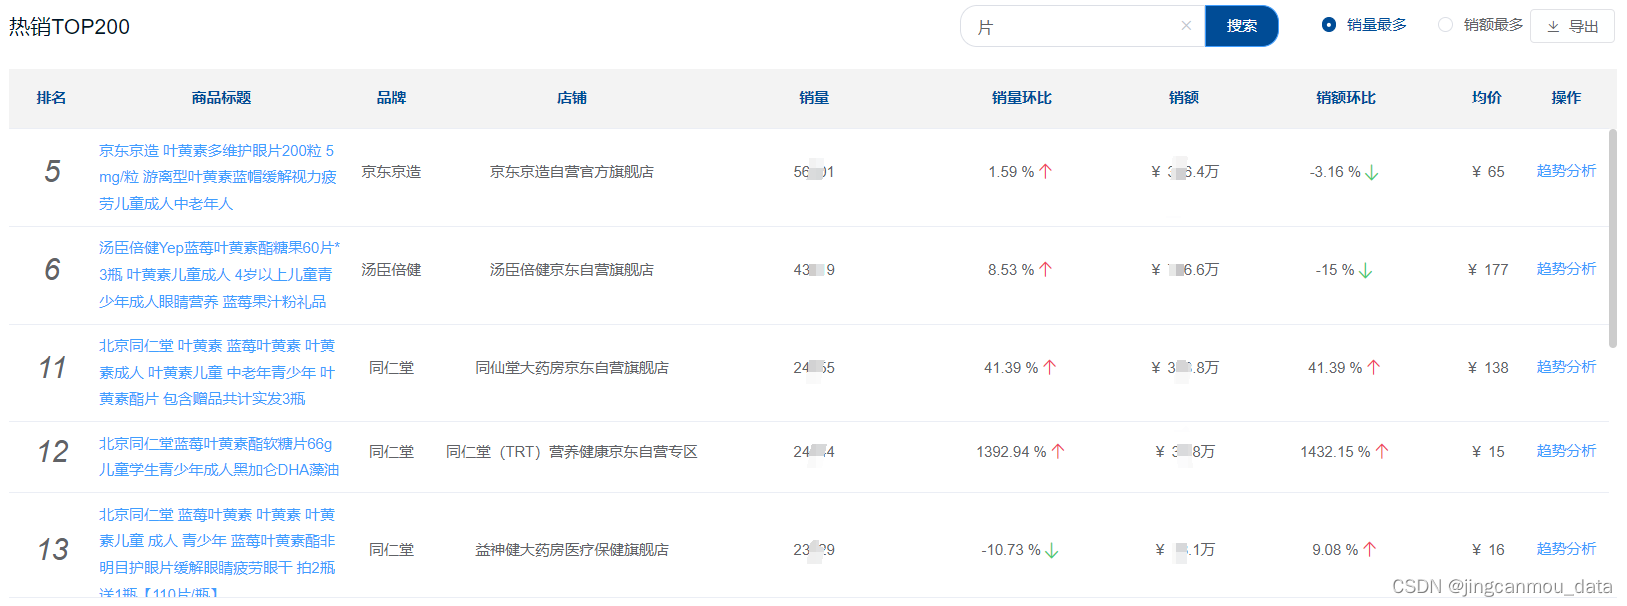The height and width of the screenshot is (606, 1627).
Task: Click the up arrow beside 8.53 %
Action: point(1045,269)
